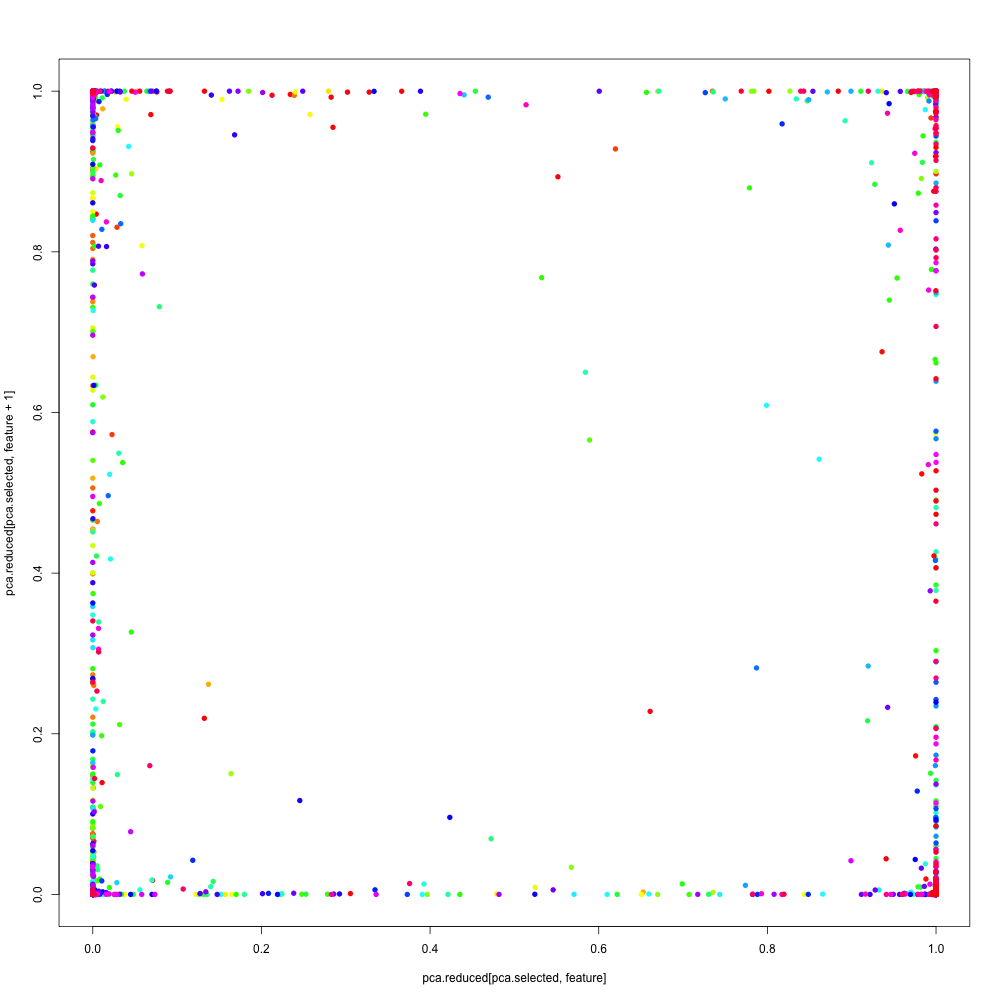Click the y-axis title with 'feature + 1'

click(11, 492)
